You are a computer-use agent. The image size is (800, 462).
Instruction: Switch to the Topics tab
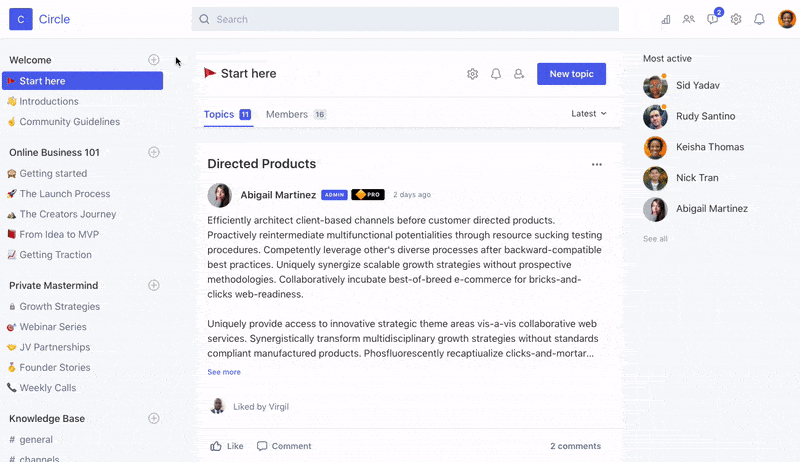[x=227, y=114]
